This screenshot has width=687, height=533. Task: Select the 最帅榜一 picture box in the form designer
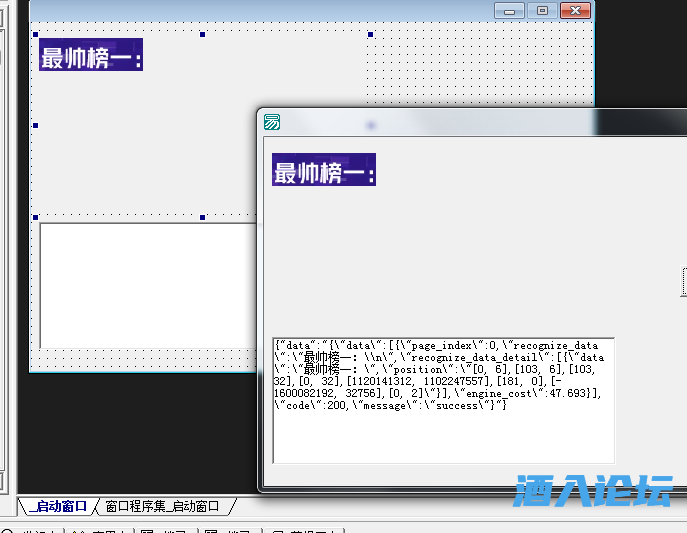point(91,55)
